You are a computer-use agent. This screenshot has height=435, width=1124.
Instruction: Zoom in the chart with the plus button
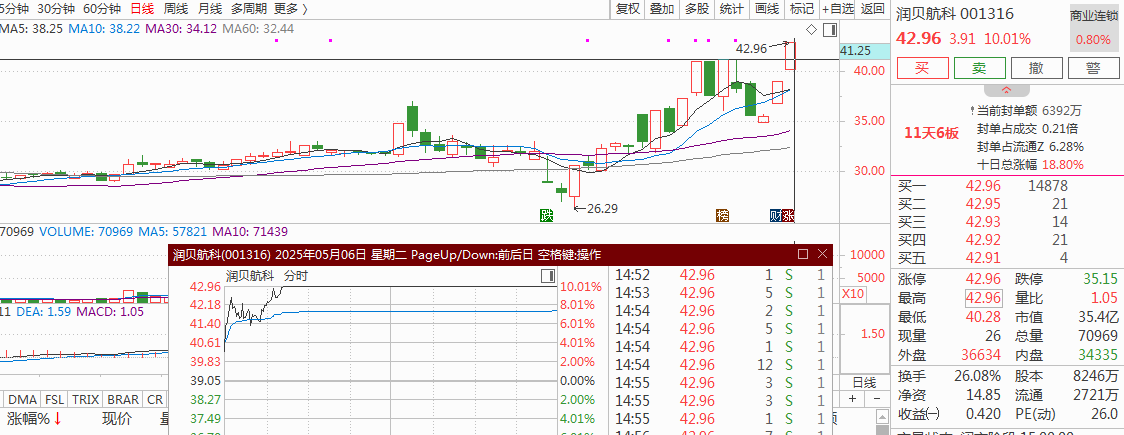[x=852, y=398]
